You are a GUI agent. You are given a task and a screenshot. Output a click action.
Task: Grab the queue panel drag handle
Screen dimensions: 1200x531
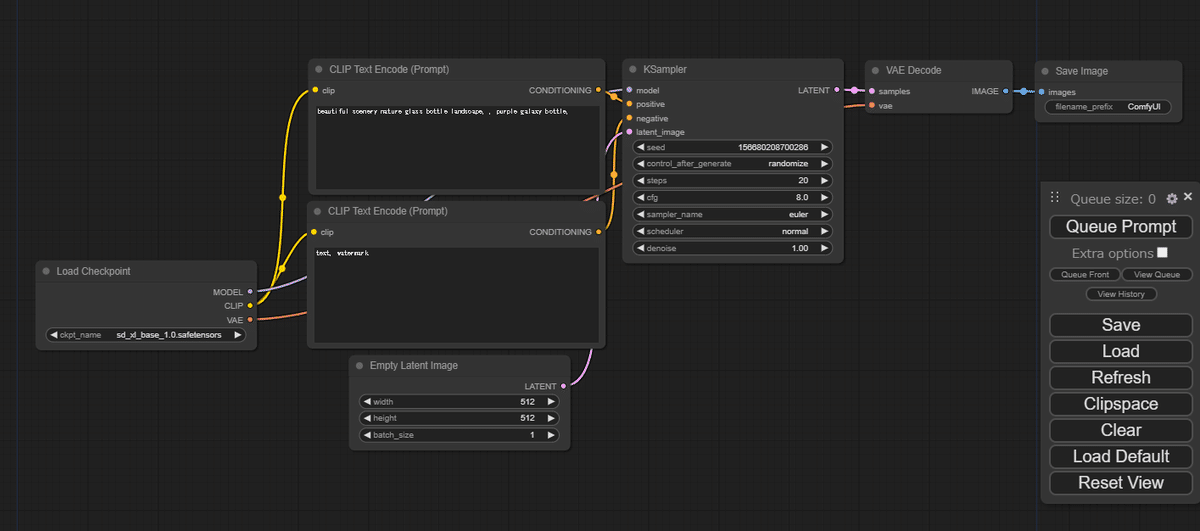1054,198
